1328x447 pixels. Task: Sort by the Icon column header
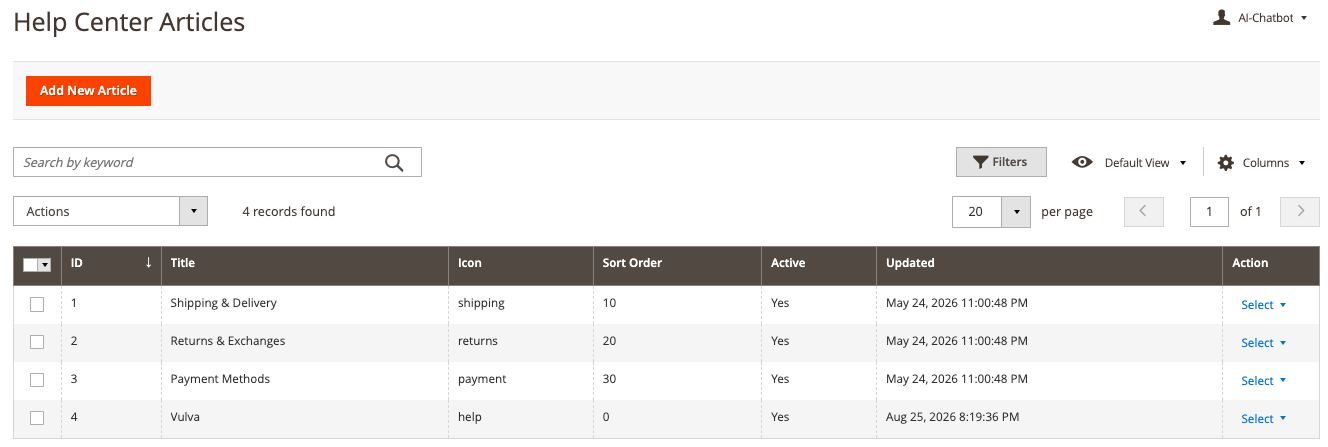[x=520, y=264]
